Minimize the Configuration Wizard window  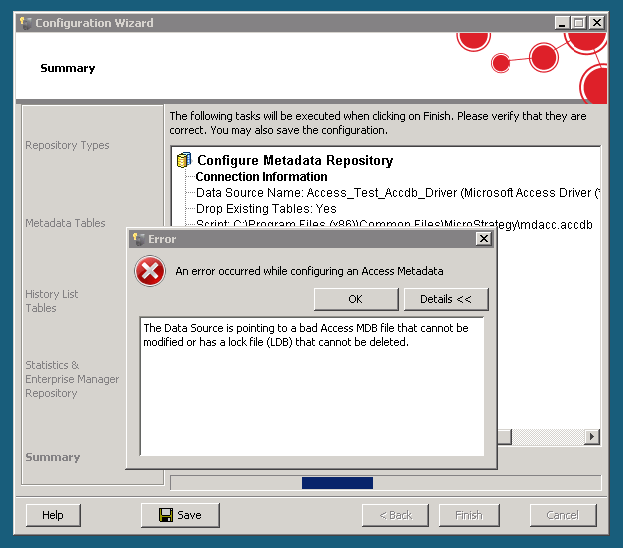pos(562,23)
